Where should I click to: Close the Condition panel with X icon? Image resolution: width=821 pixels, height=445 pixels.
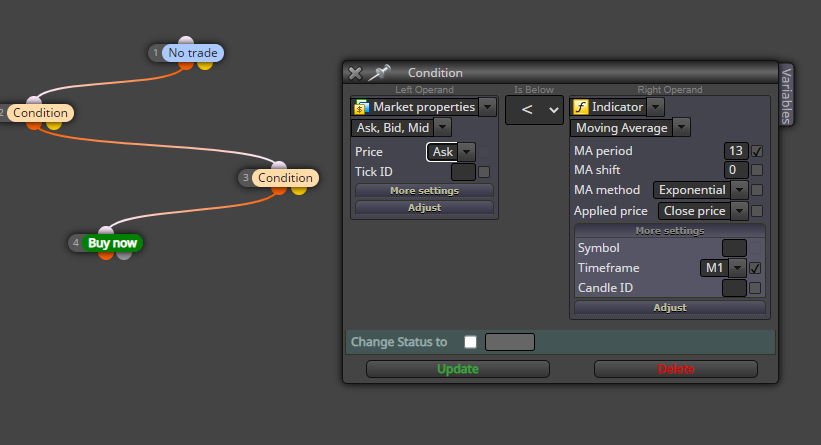[355, 73]
